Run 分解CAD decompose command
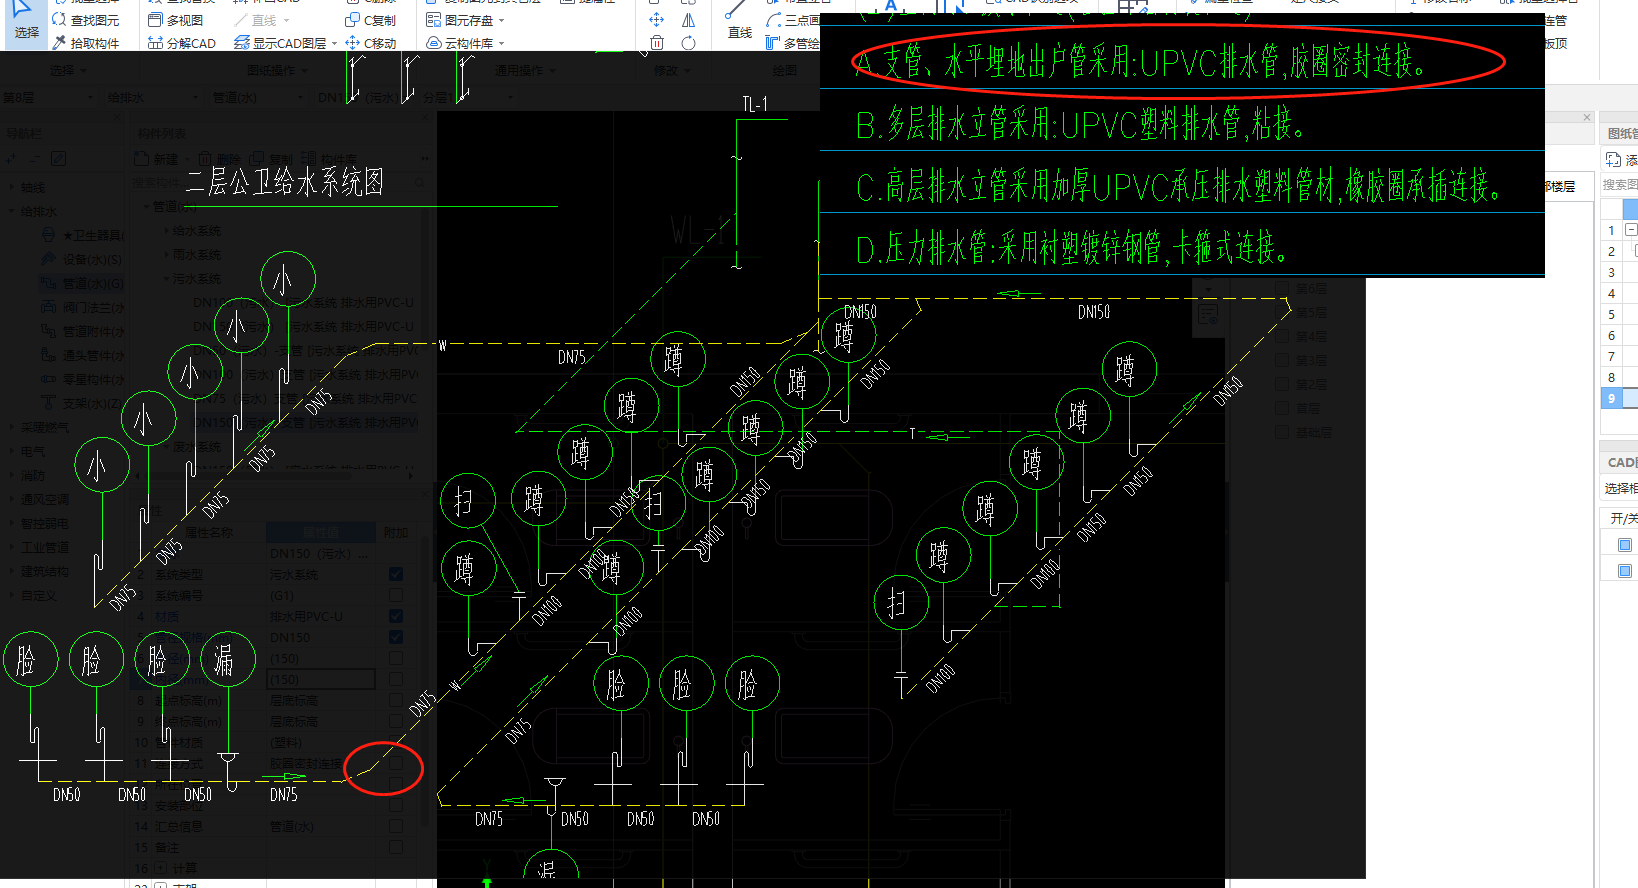The image size is (1638, 888). click(182, 43)
